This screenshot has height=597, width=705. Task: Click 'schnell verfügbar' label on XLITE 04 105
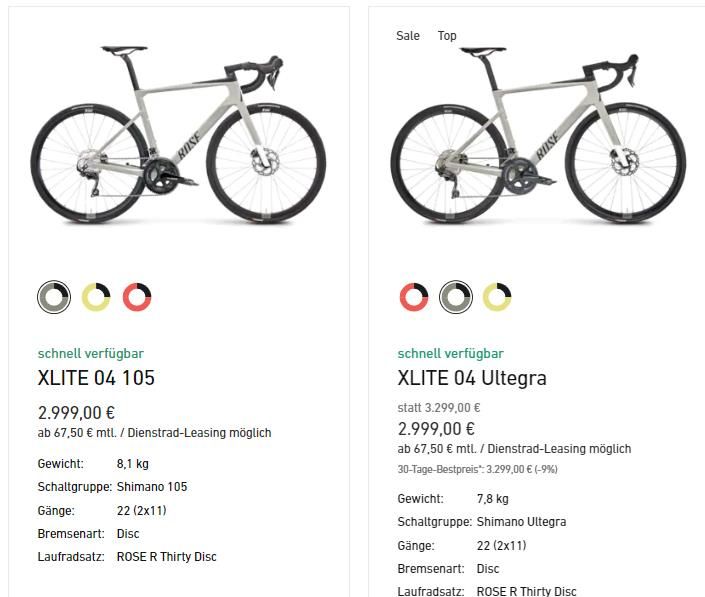pyautogui.click(x=91, y=354)
